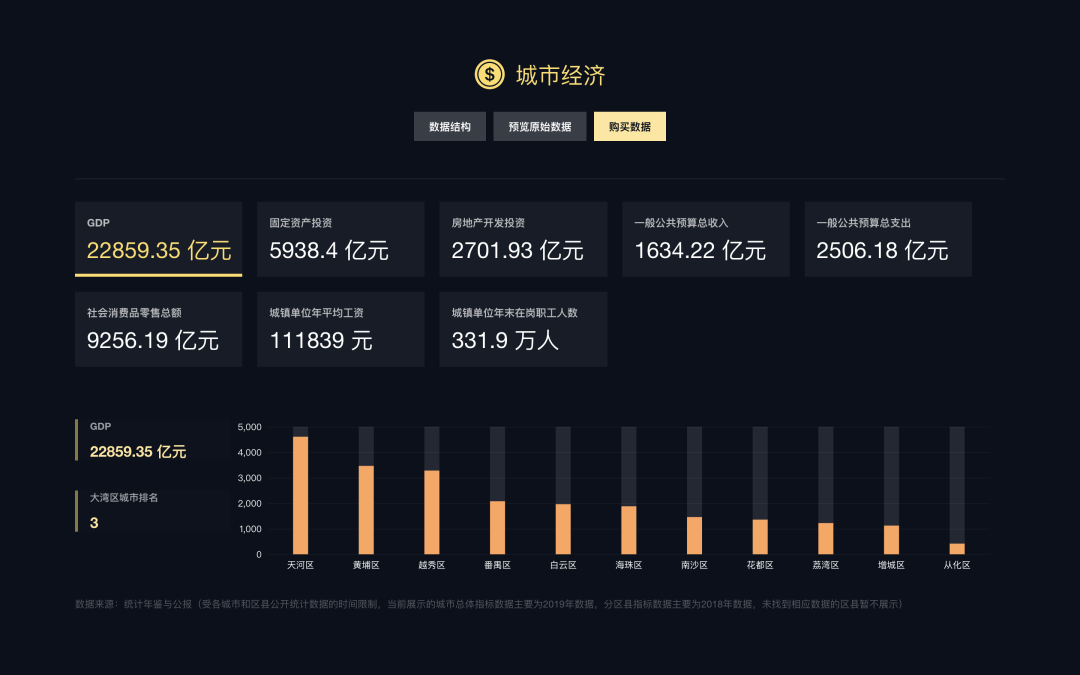The height and width of the screenshot is (675, 1080).
Task: Click the 增城区 bar in chart
Action: click(x=891, y=540)
